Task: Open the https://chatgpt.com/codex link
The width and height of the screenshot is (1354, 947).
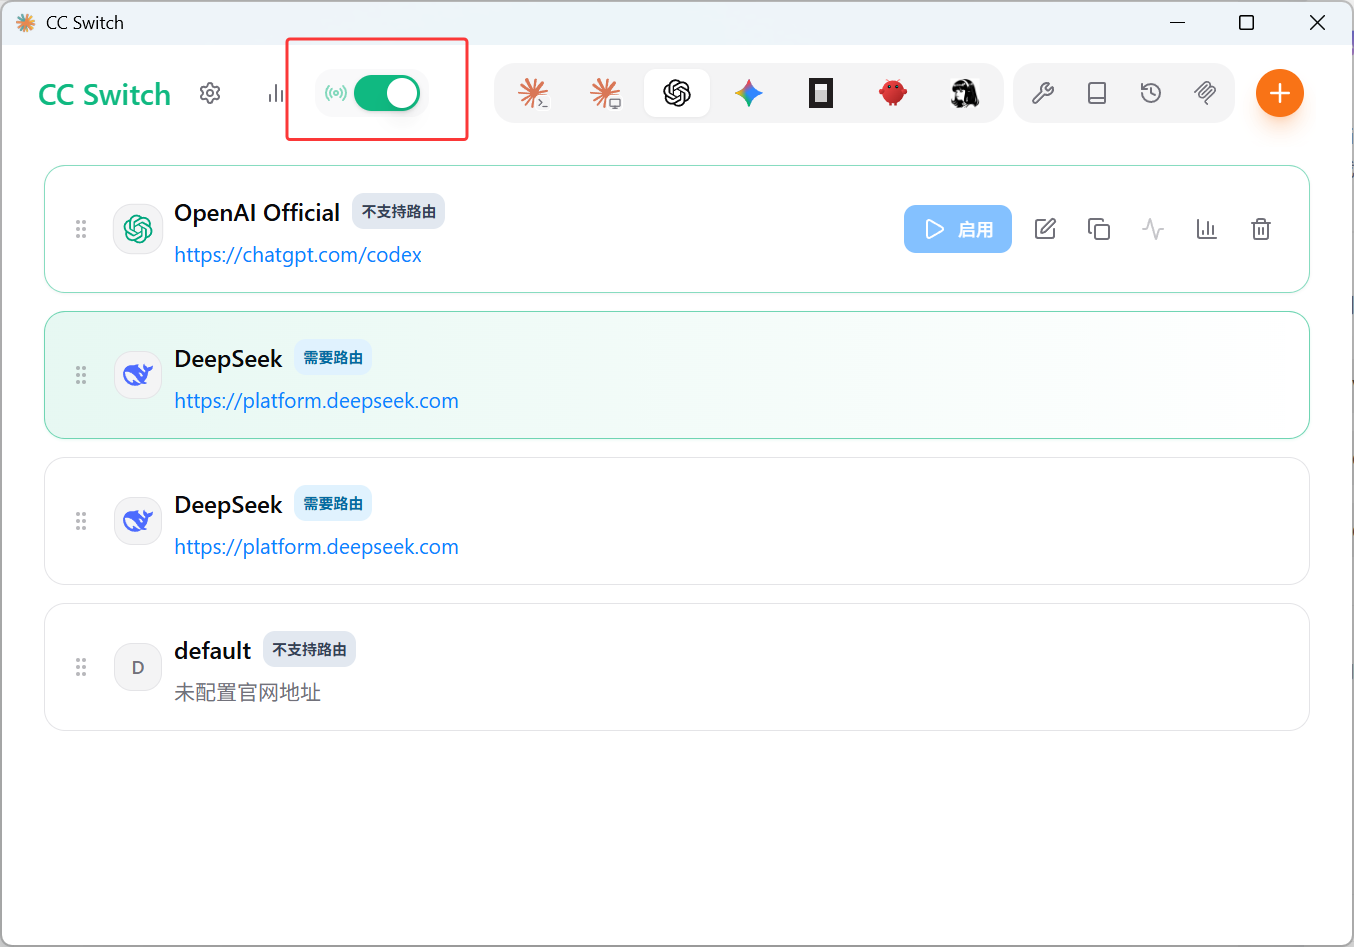Action: [x=298, y=255]
